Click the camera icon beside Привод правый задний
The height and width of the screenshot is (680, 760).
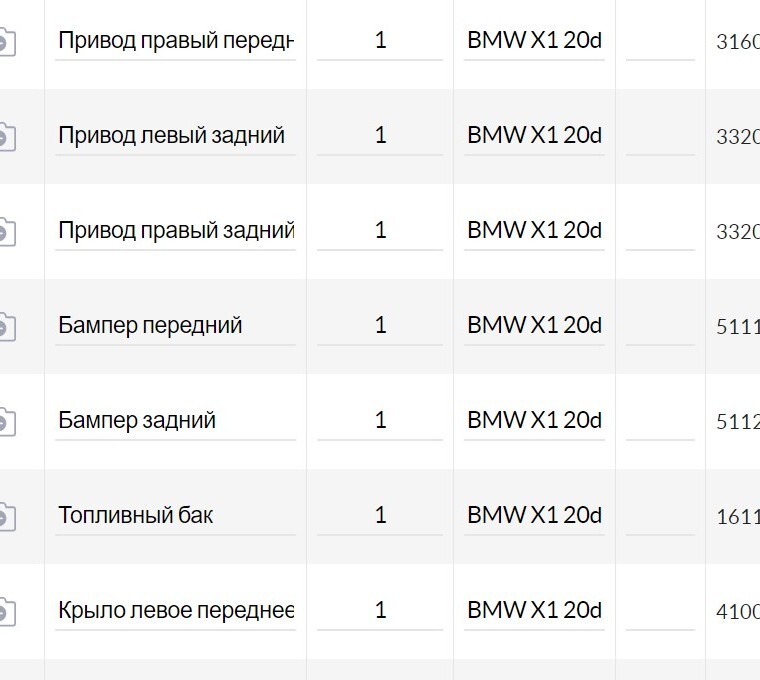[6, 232]
